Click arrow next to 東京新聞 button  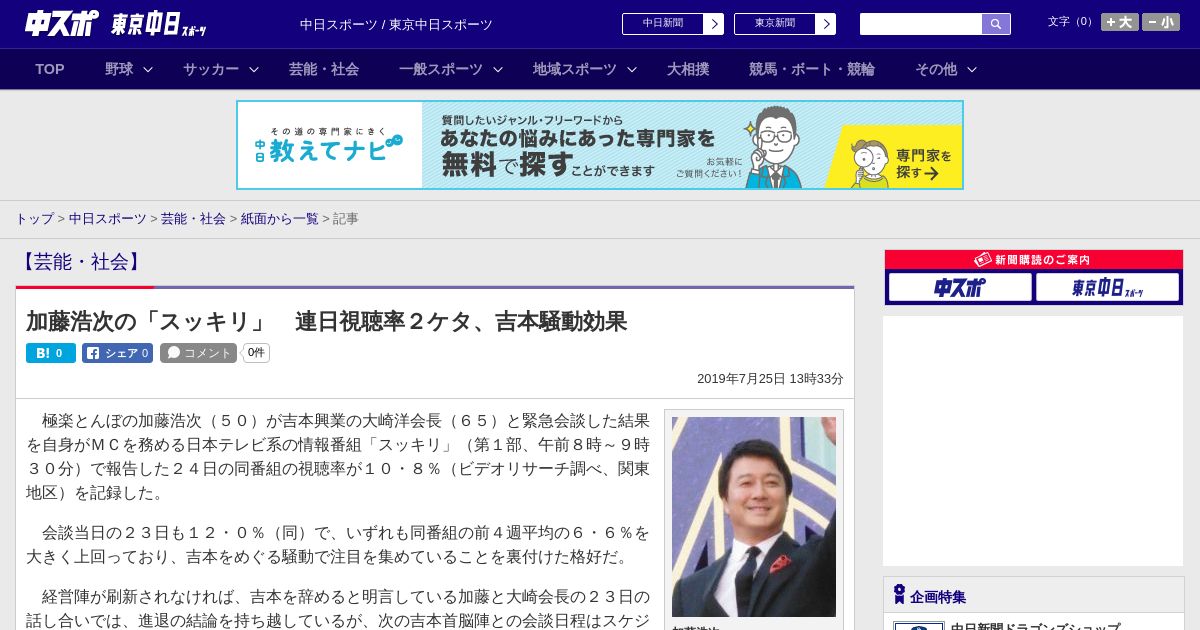point(826,24)
